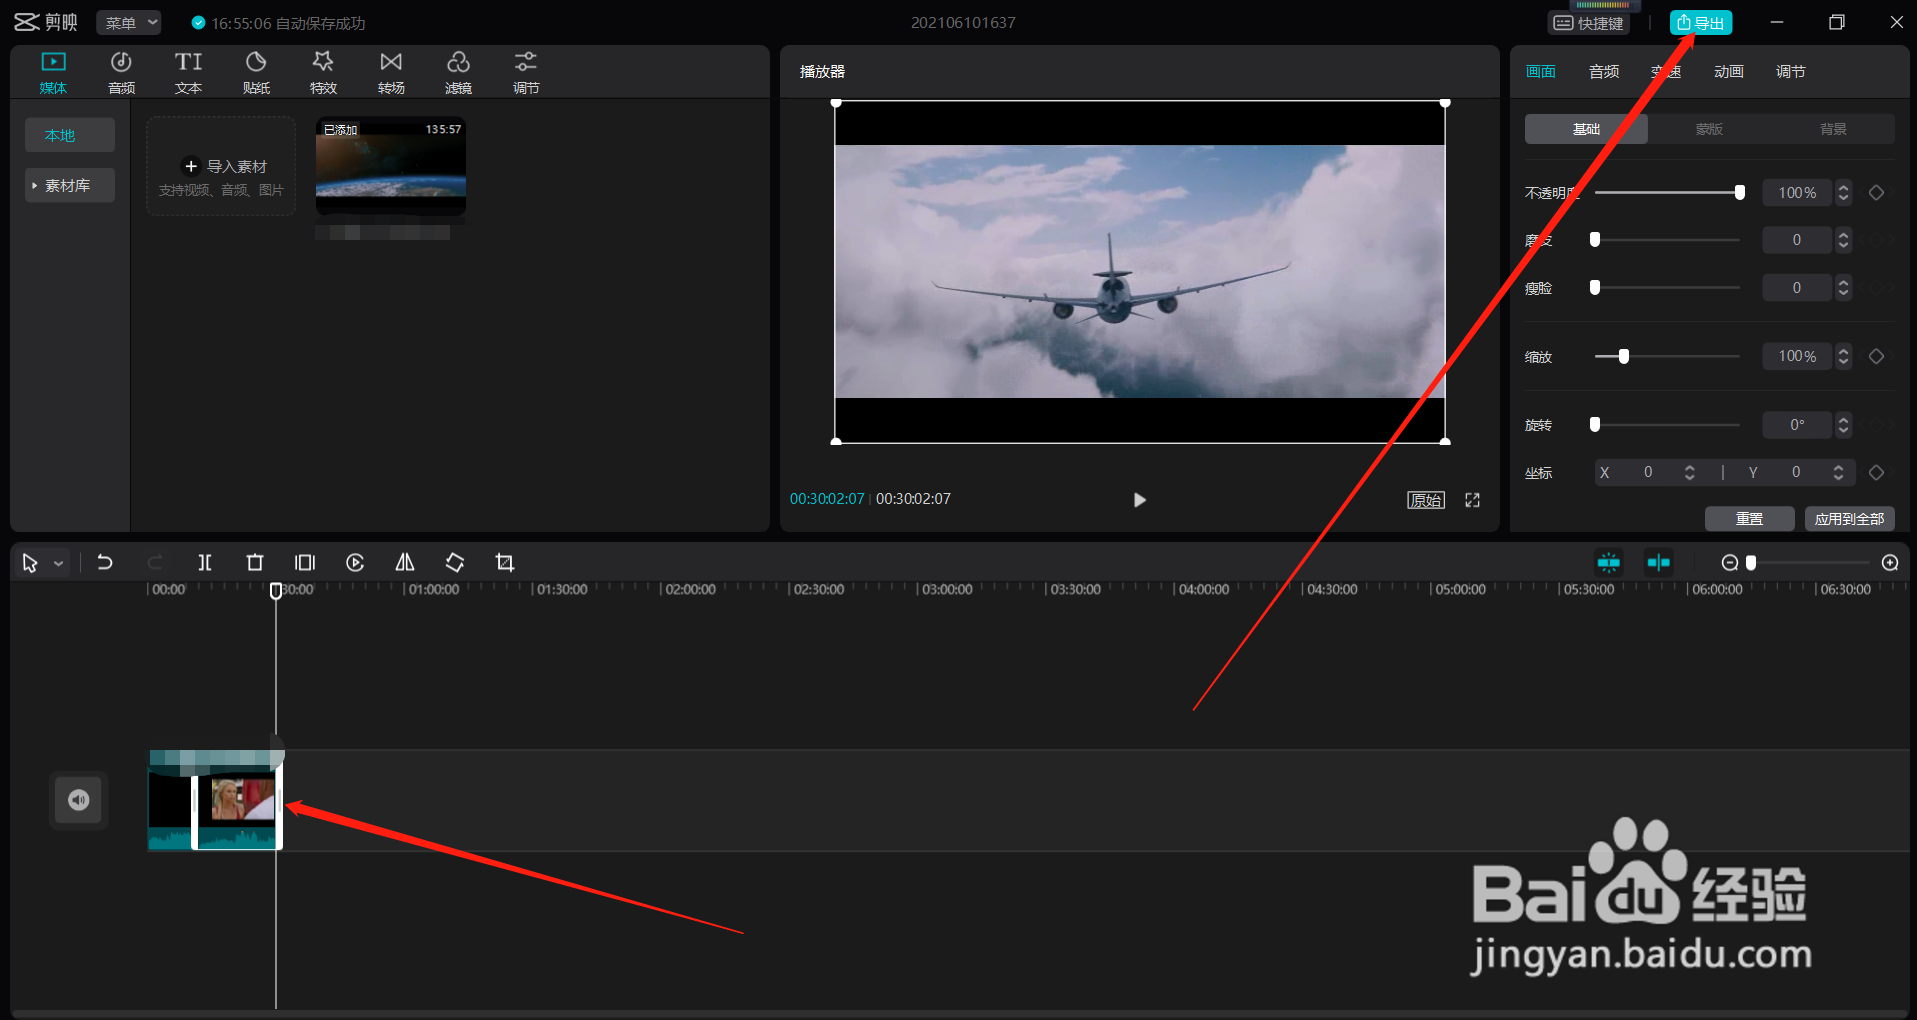Click the 重置 reset button
The height and width of the screenshot is (1020, 1917).
tap(1749, 519)
